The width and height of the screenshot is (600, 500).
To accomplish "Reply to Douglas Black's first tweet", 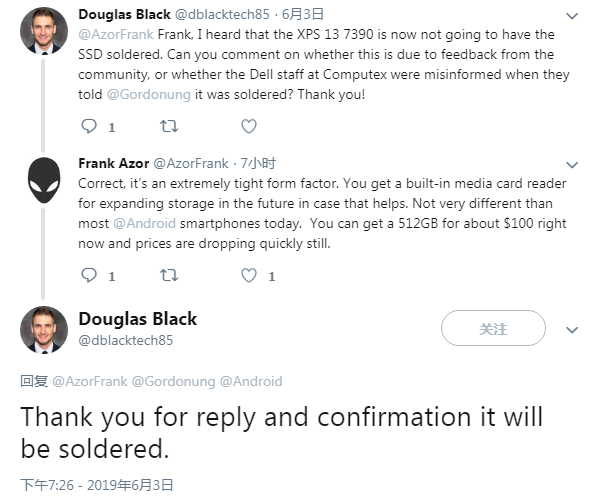I will pyautogui.click(x=88, y=127).
